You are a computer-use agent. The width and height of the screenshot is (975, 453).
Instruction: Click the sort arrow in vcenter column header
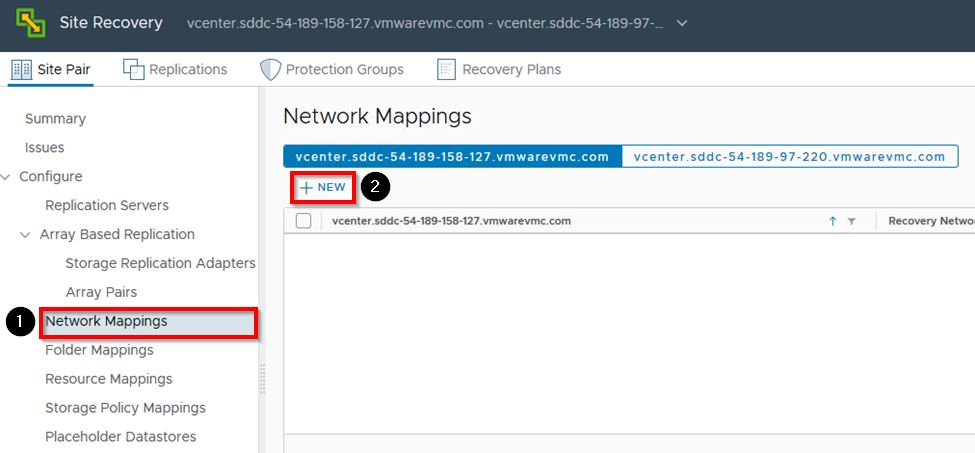(833, 221)
